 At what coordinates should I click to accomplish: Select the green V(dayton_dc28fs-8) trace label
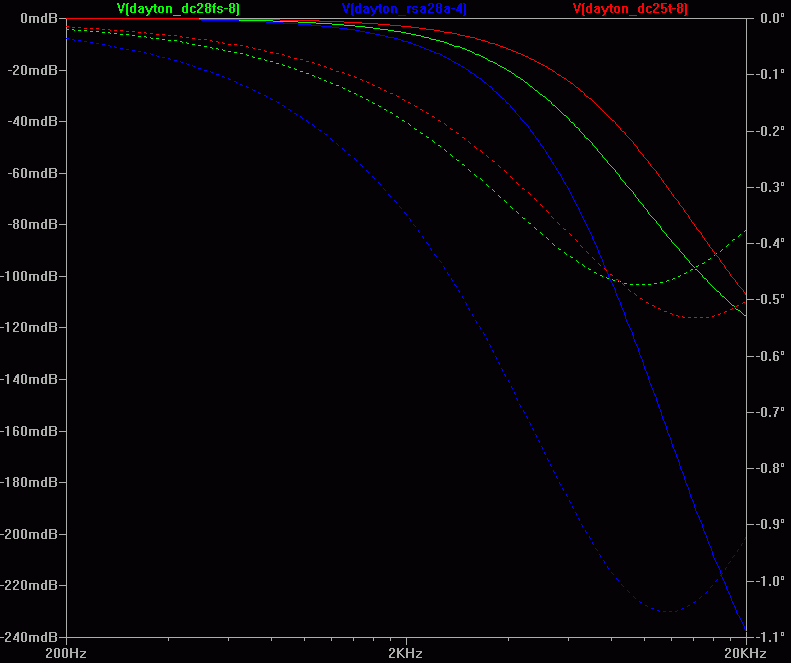click(178, 9)
